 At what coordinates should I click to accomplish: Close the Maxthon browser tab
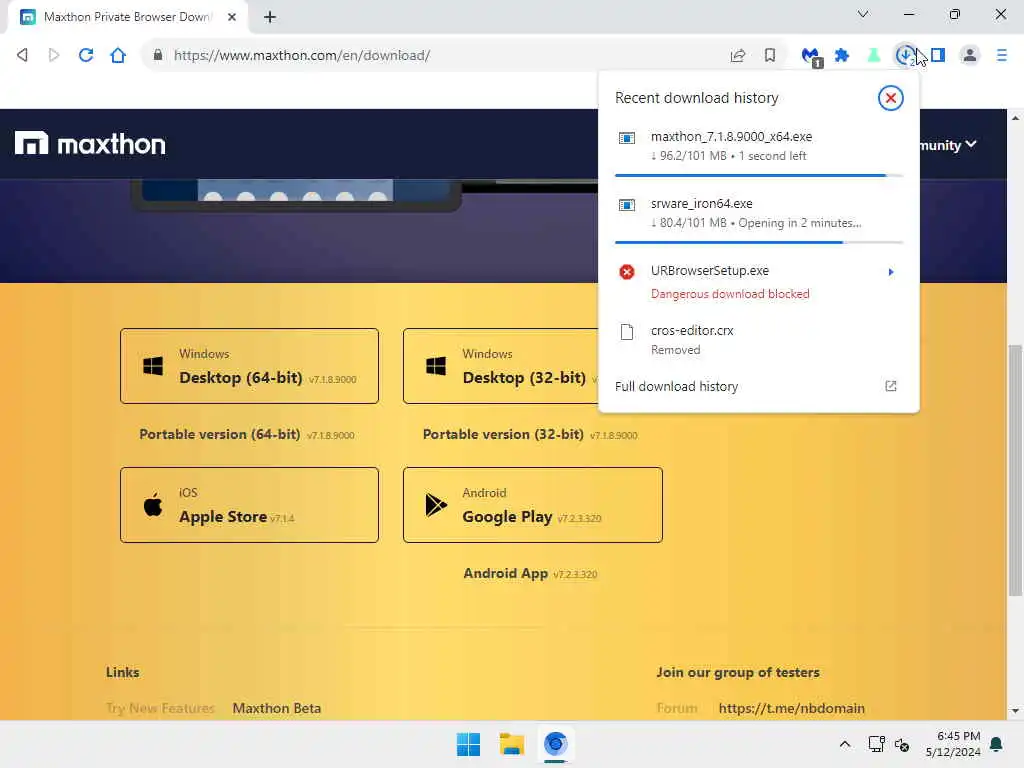coord(232,17)
